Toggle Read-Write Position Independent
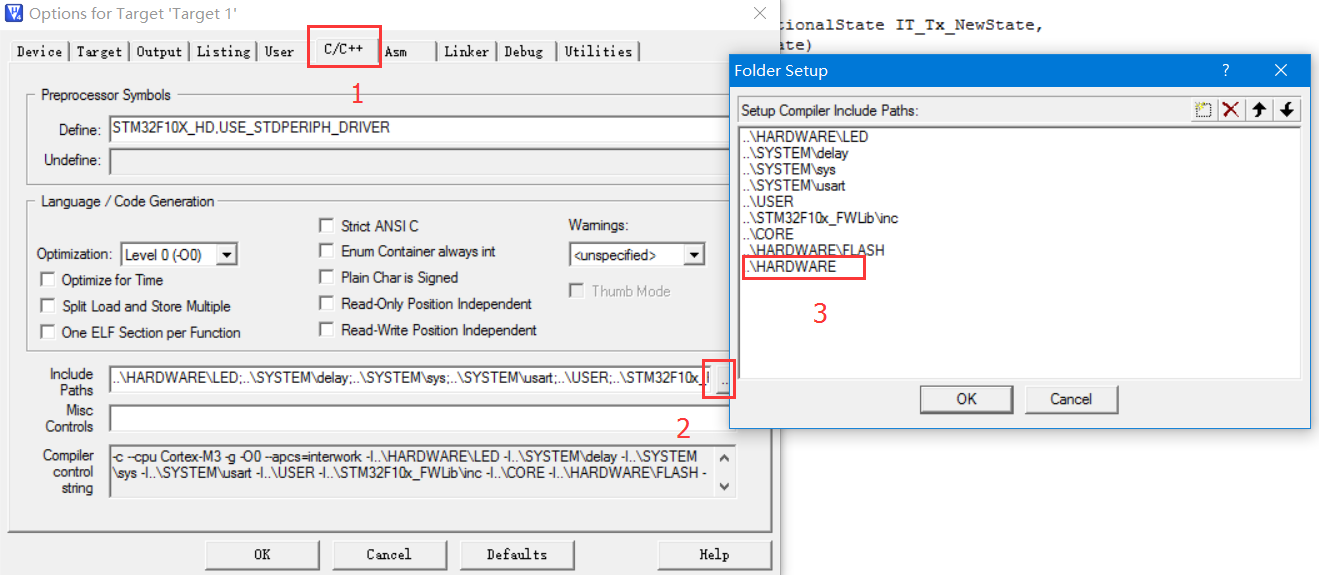Image resolution: width=1319 pixels, height=575 pixels. [x=326, y=330]
